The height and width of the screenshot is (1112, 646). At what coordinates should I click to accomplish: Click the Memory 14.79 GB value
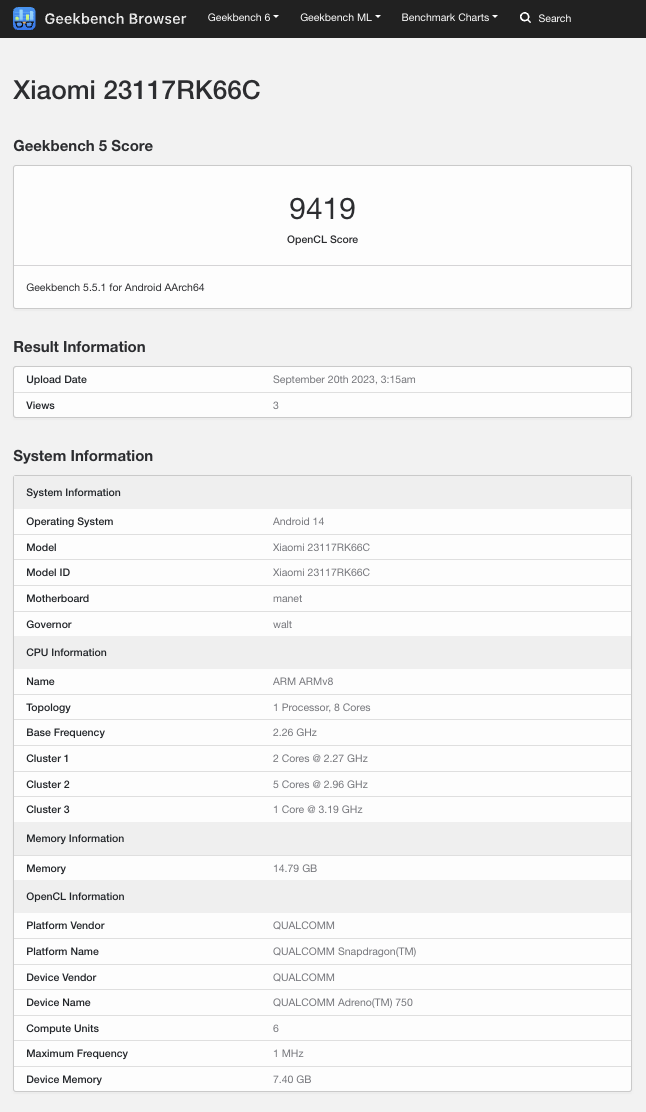pos(295,868)
